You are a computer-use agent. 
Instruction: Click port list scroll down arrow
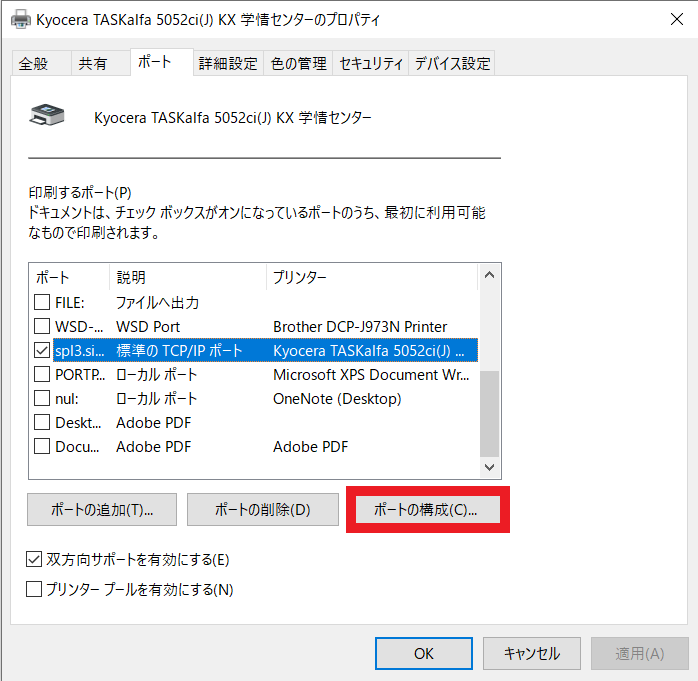coord(489,467)
